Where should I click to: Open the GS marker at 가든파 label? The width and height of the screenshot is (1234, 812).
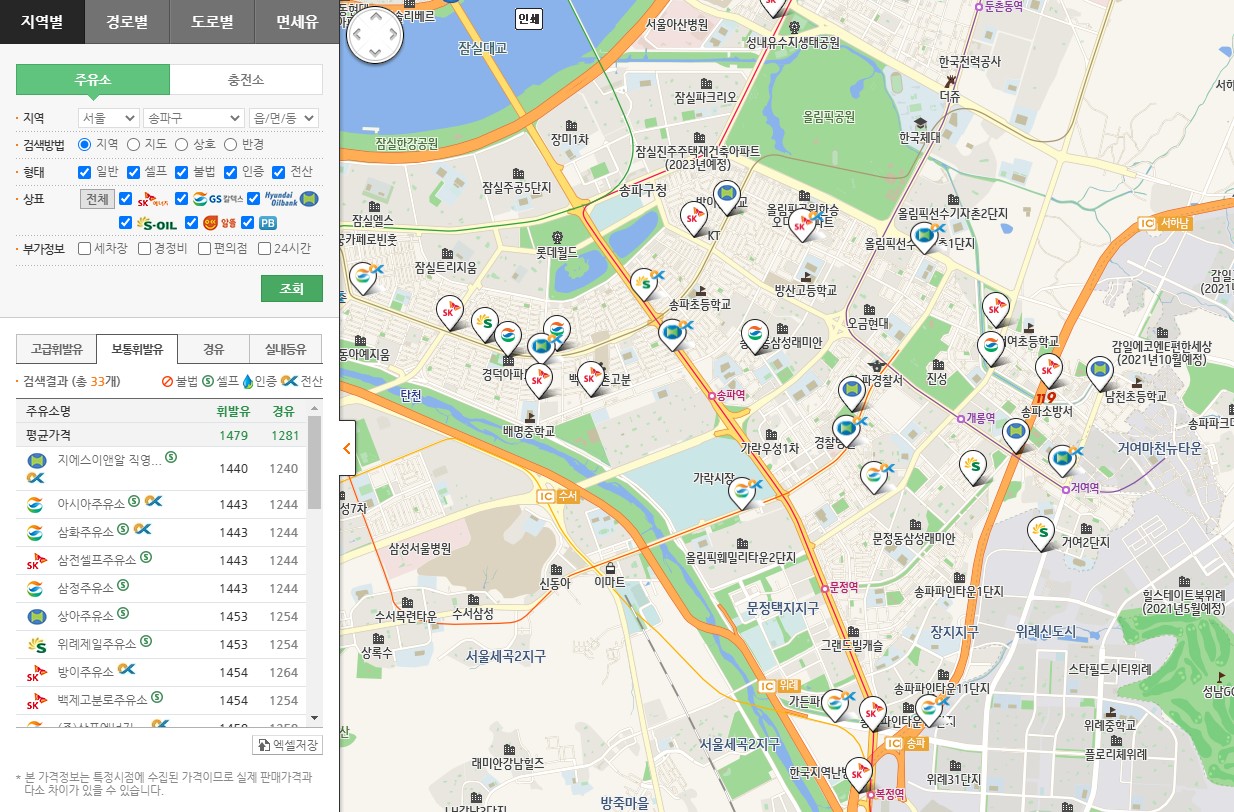(x=834, y=706)
